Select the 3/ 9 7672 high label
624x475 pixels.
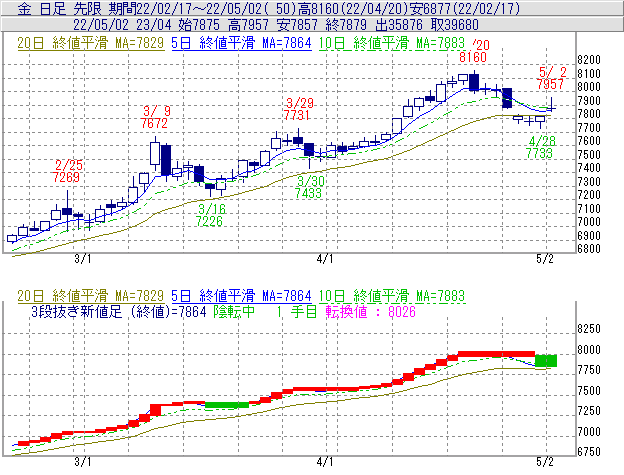[154, 117]
